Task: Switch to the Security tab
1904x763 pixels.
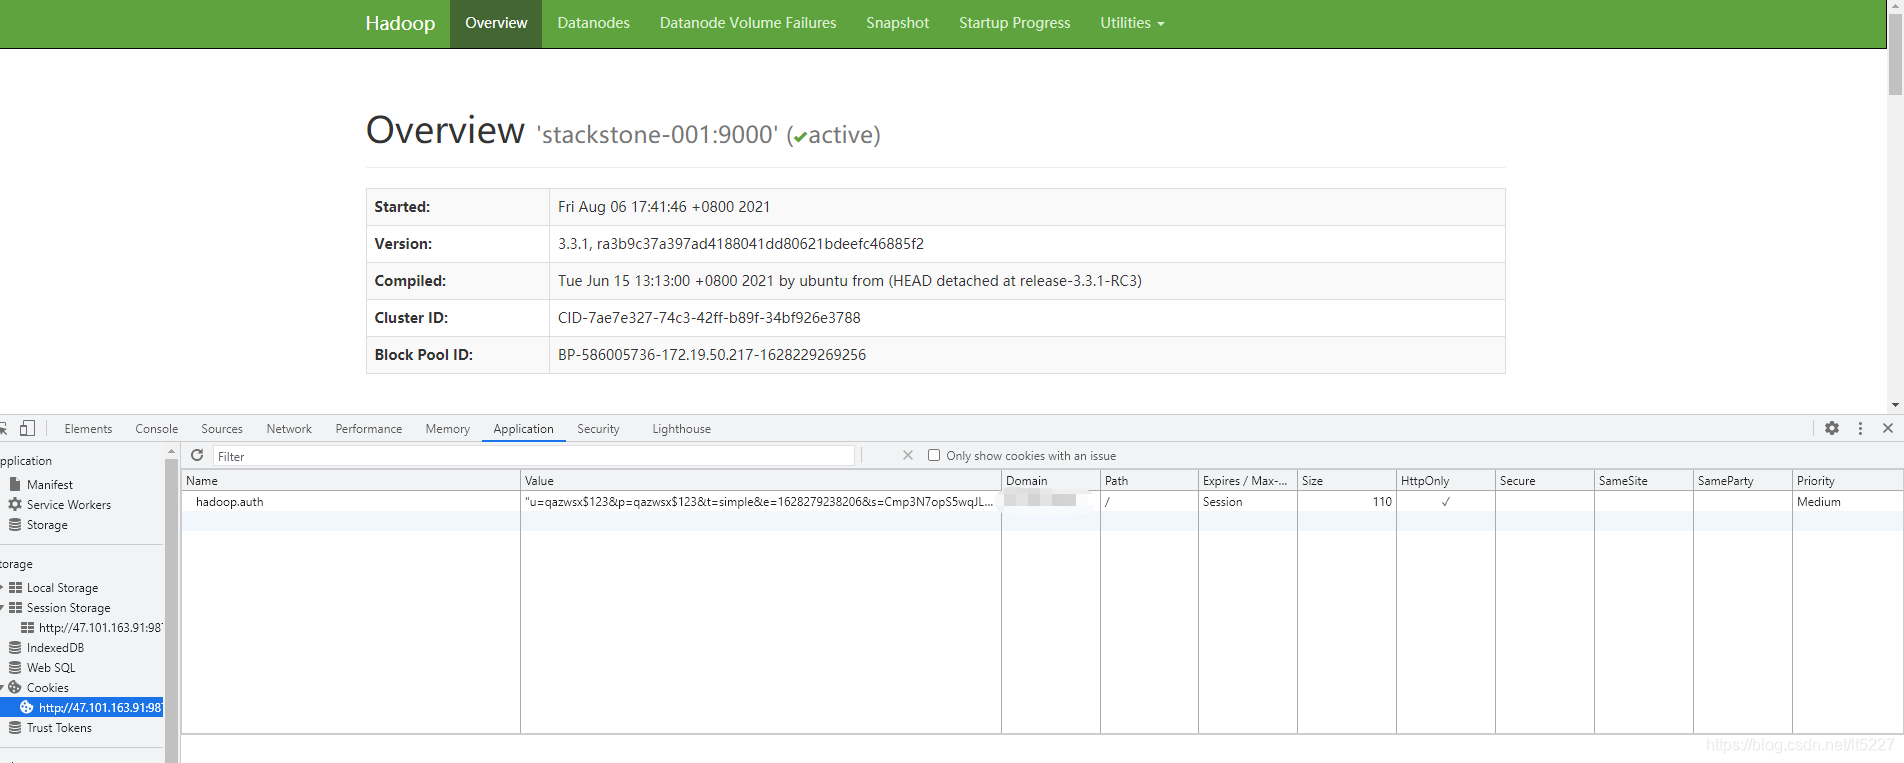Action: [598, 429]
